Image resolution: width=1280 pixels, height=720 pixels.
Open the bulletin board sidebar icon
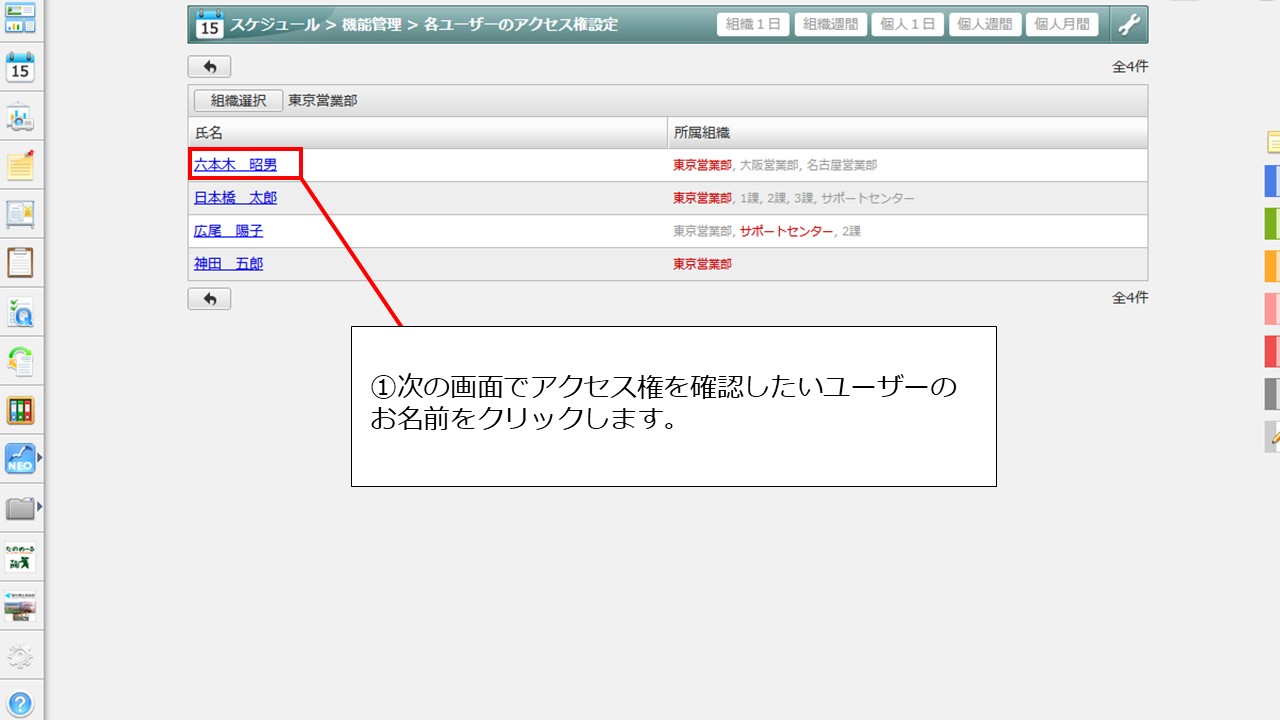click(20, 214)
